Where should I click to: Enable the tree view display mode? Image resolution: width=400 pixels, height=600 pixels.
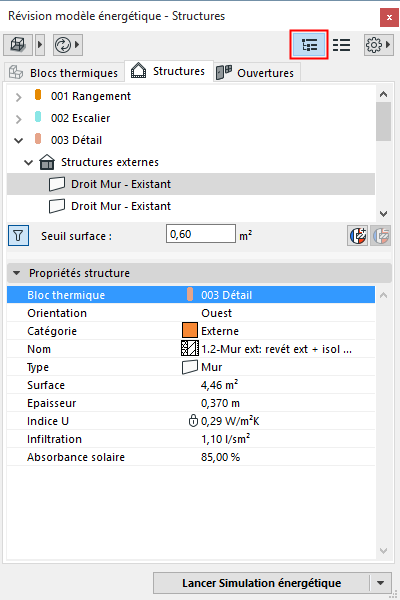click(309, 45)
